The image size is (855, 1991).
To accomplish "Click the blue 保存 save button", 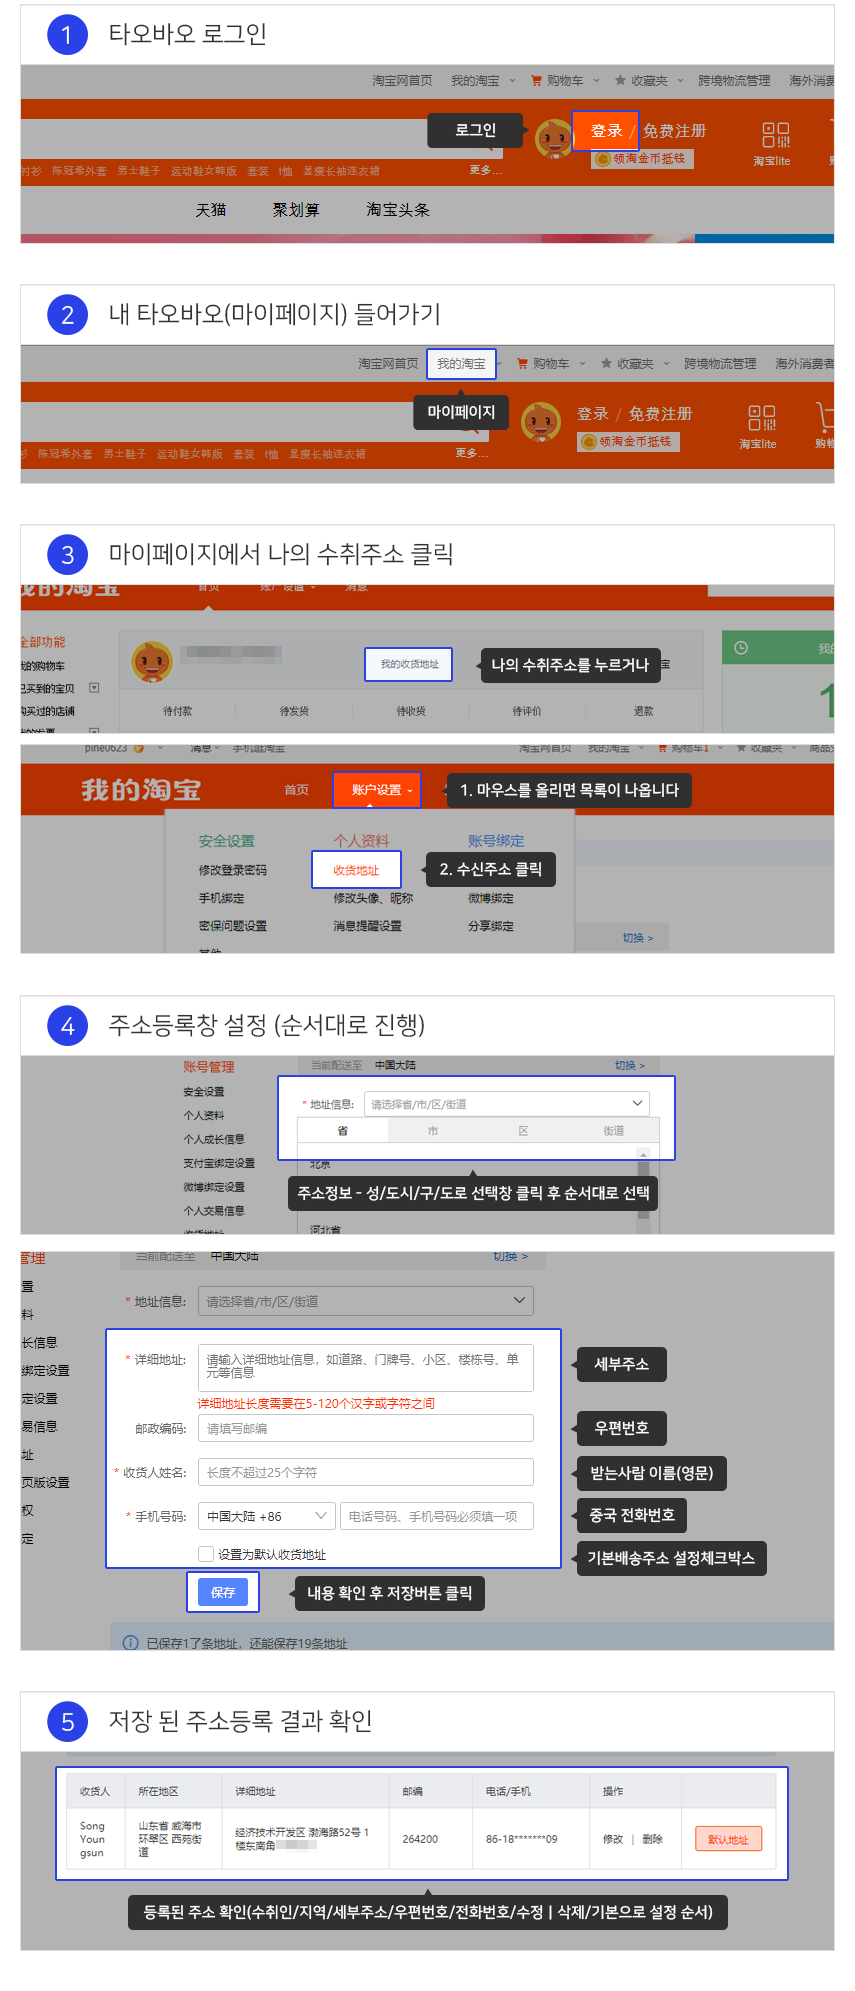I will [223, 1592].
